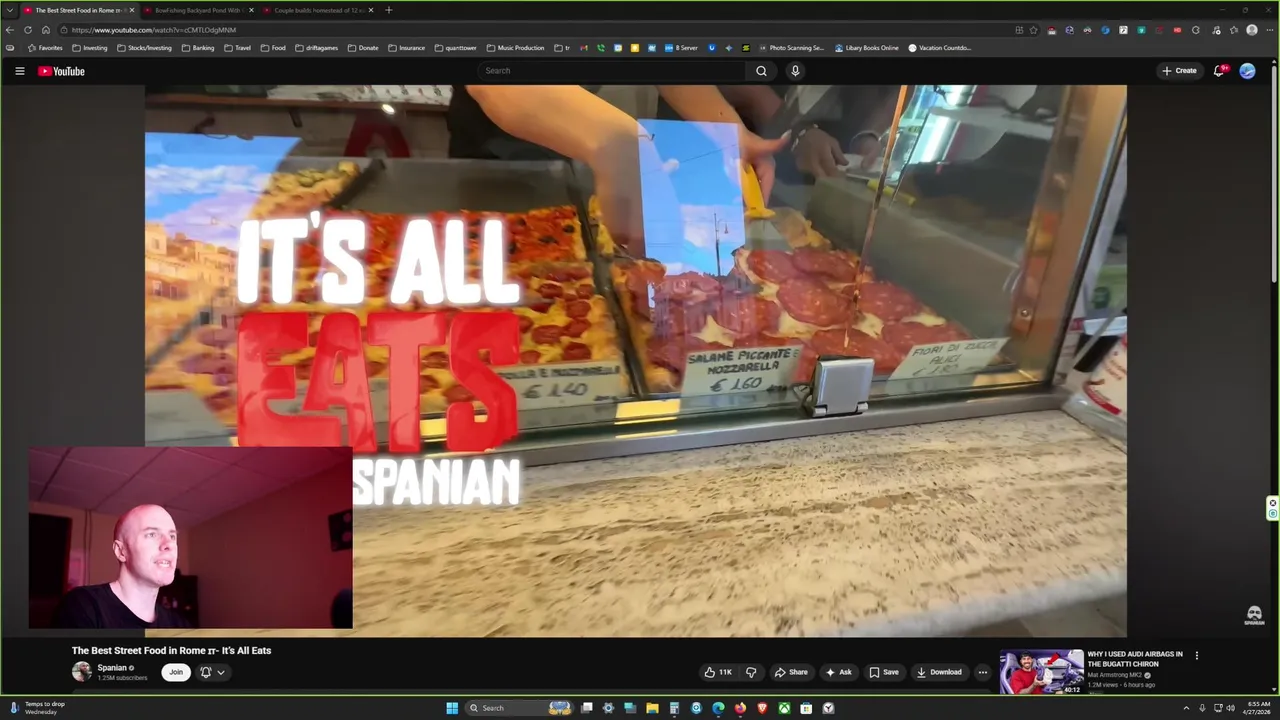This screenshot has width=1280, height=720.
Task: Show hidden system tray icons
Action: pos(1186,708)
